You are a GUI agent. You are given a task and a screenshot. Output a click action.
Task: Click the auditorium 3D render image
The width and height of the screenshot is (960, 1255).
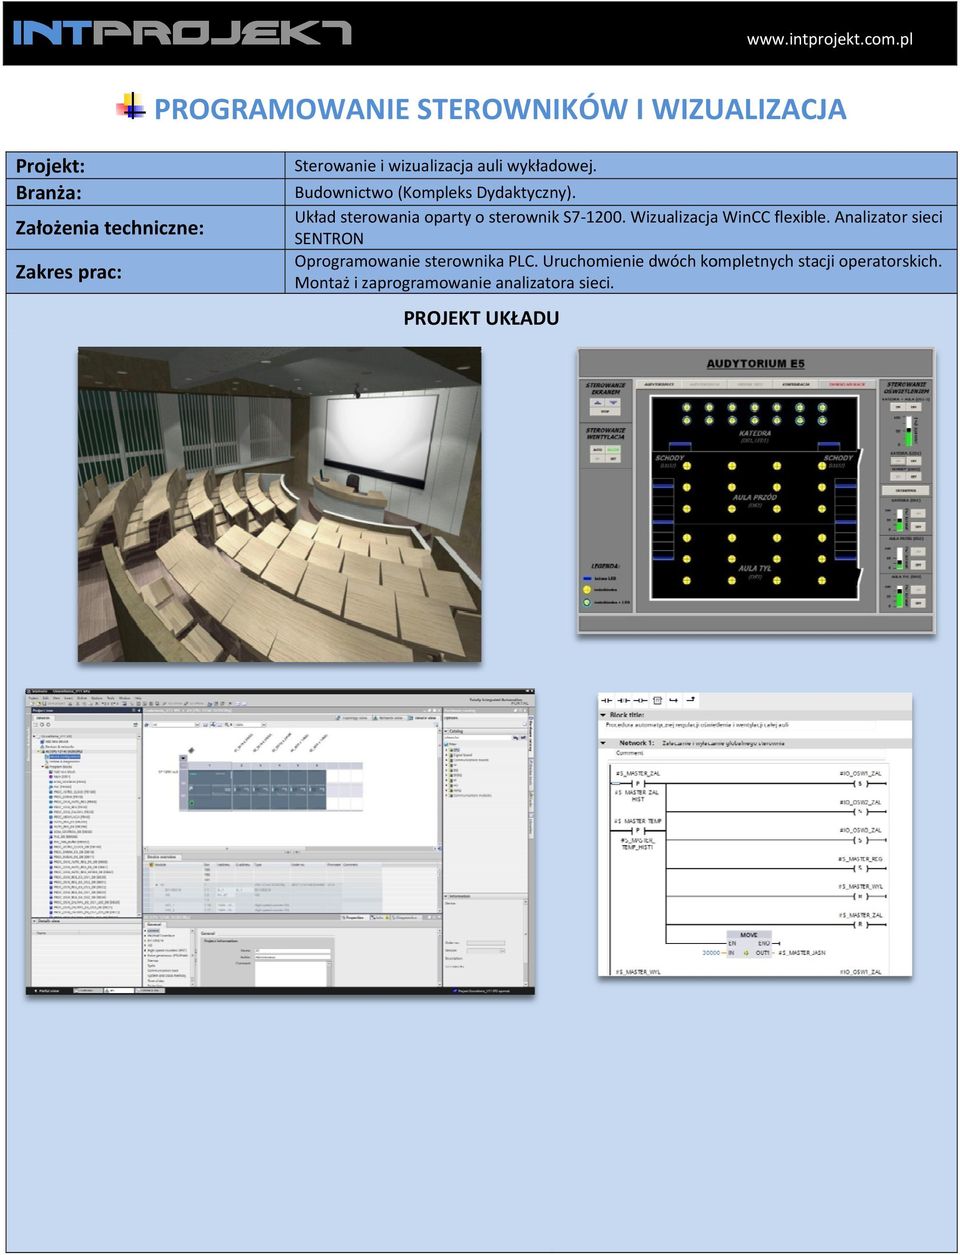tap(280, 505)
